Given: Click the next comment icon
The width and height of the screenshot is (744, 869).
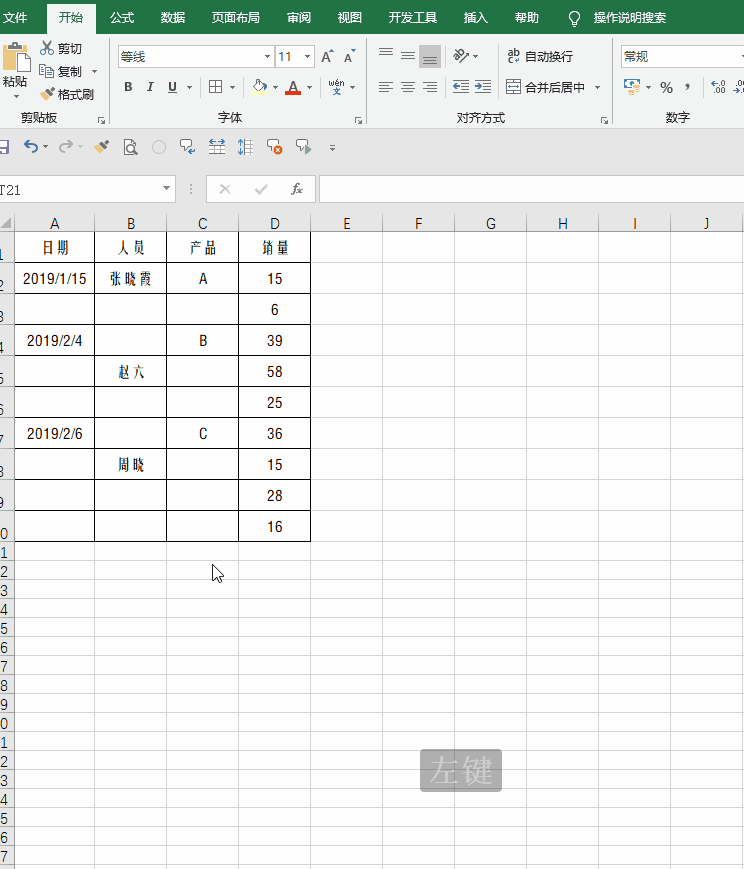Looking at the screenshot, I should pos(304,147).
